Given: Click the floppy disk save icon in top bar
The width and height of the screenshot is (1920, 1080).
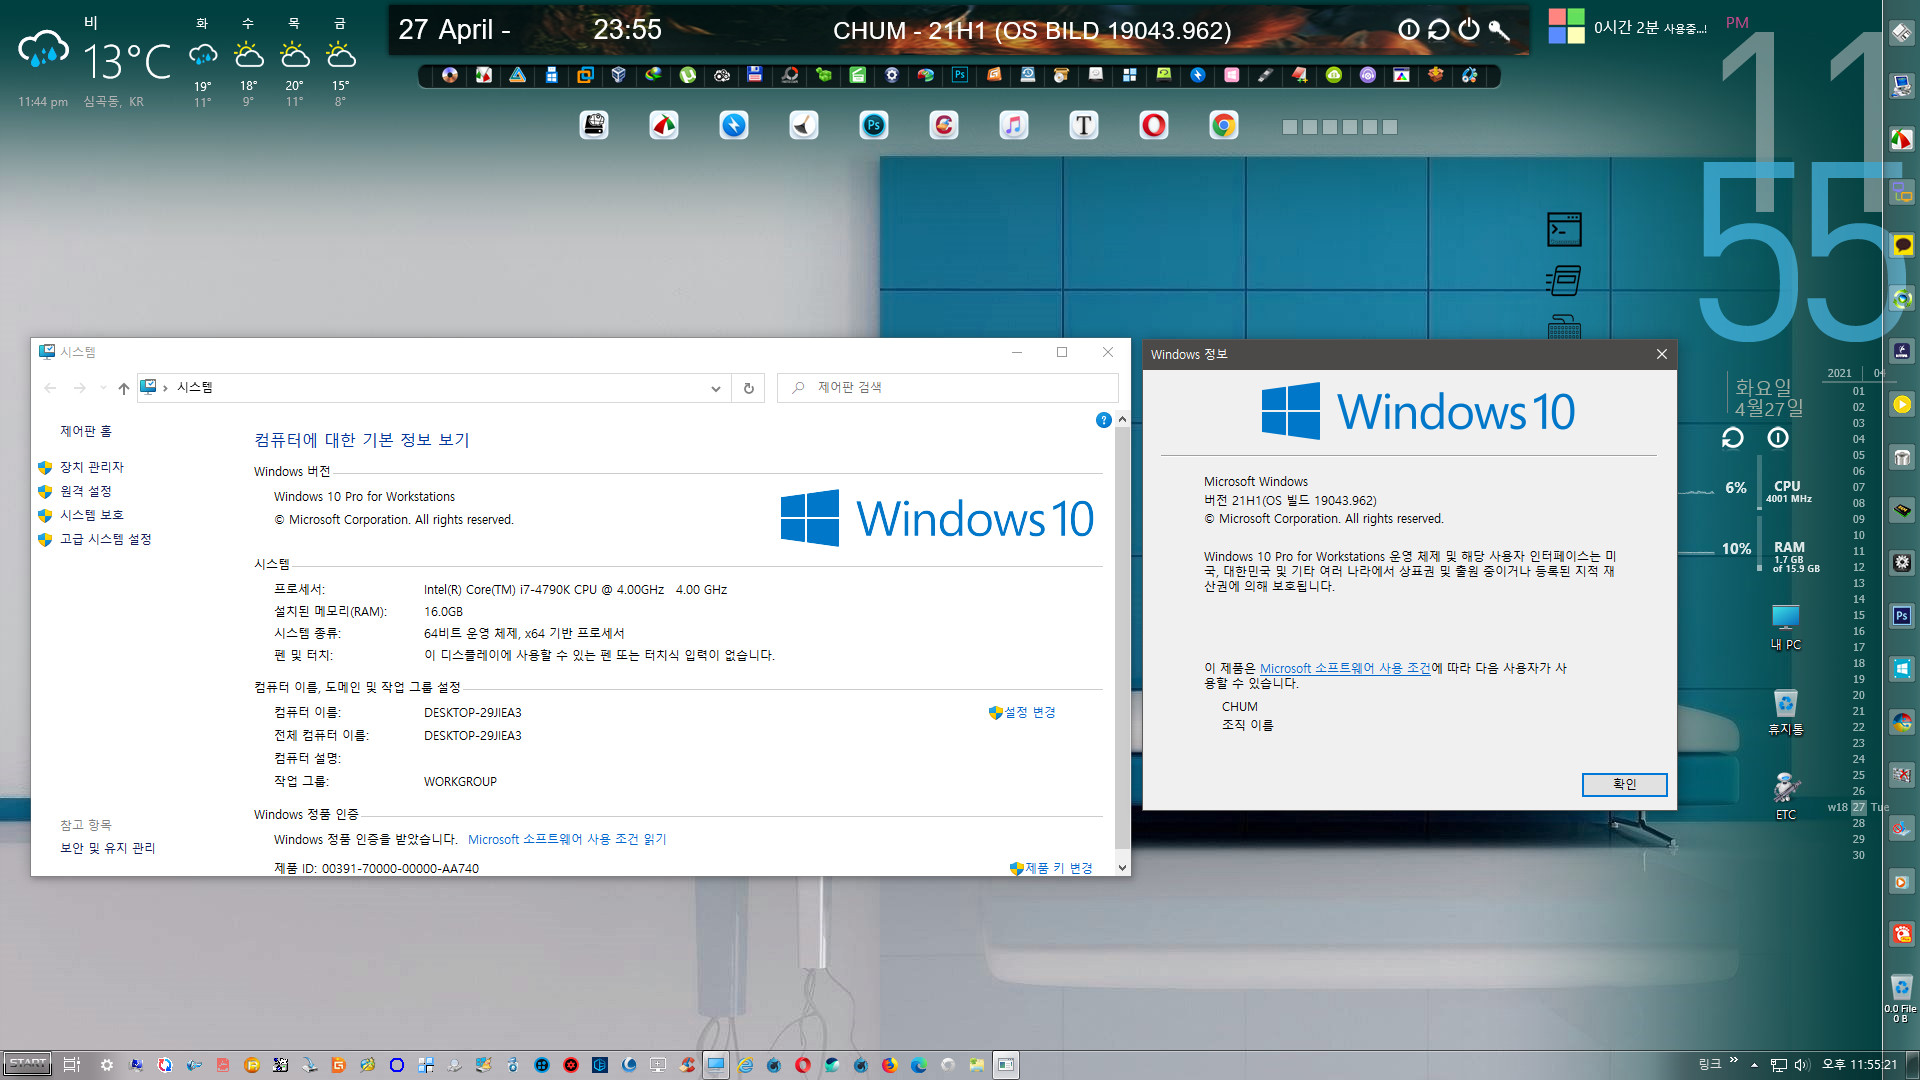Looking at the screenshot, I should [x=755, y=75].
